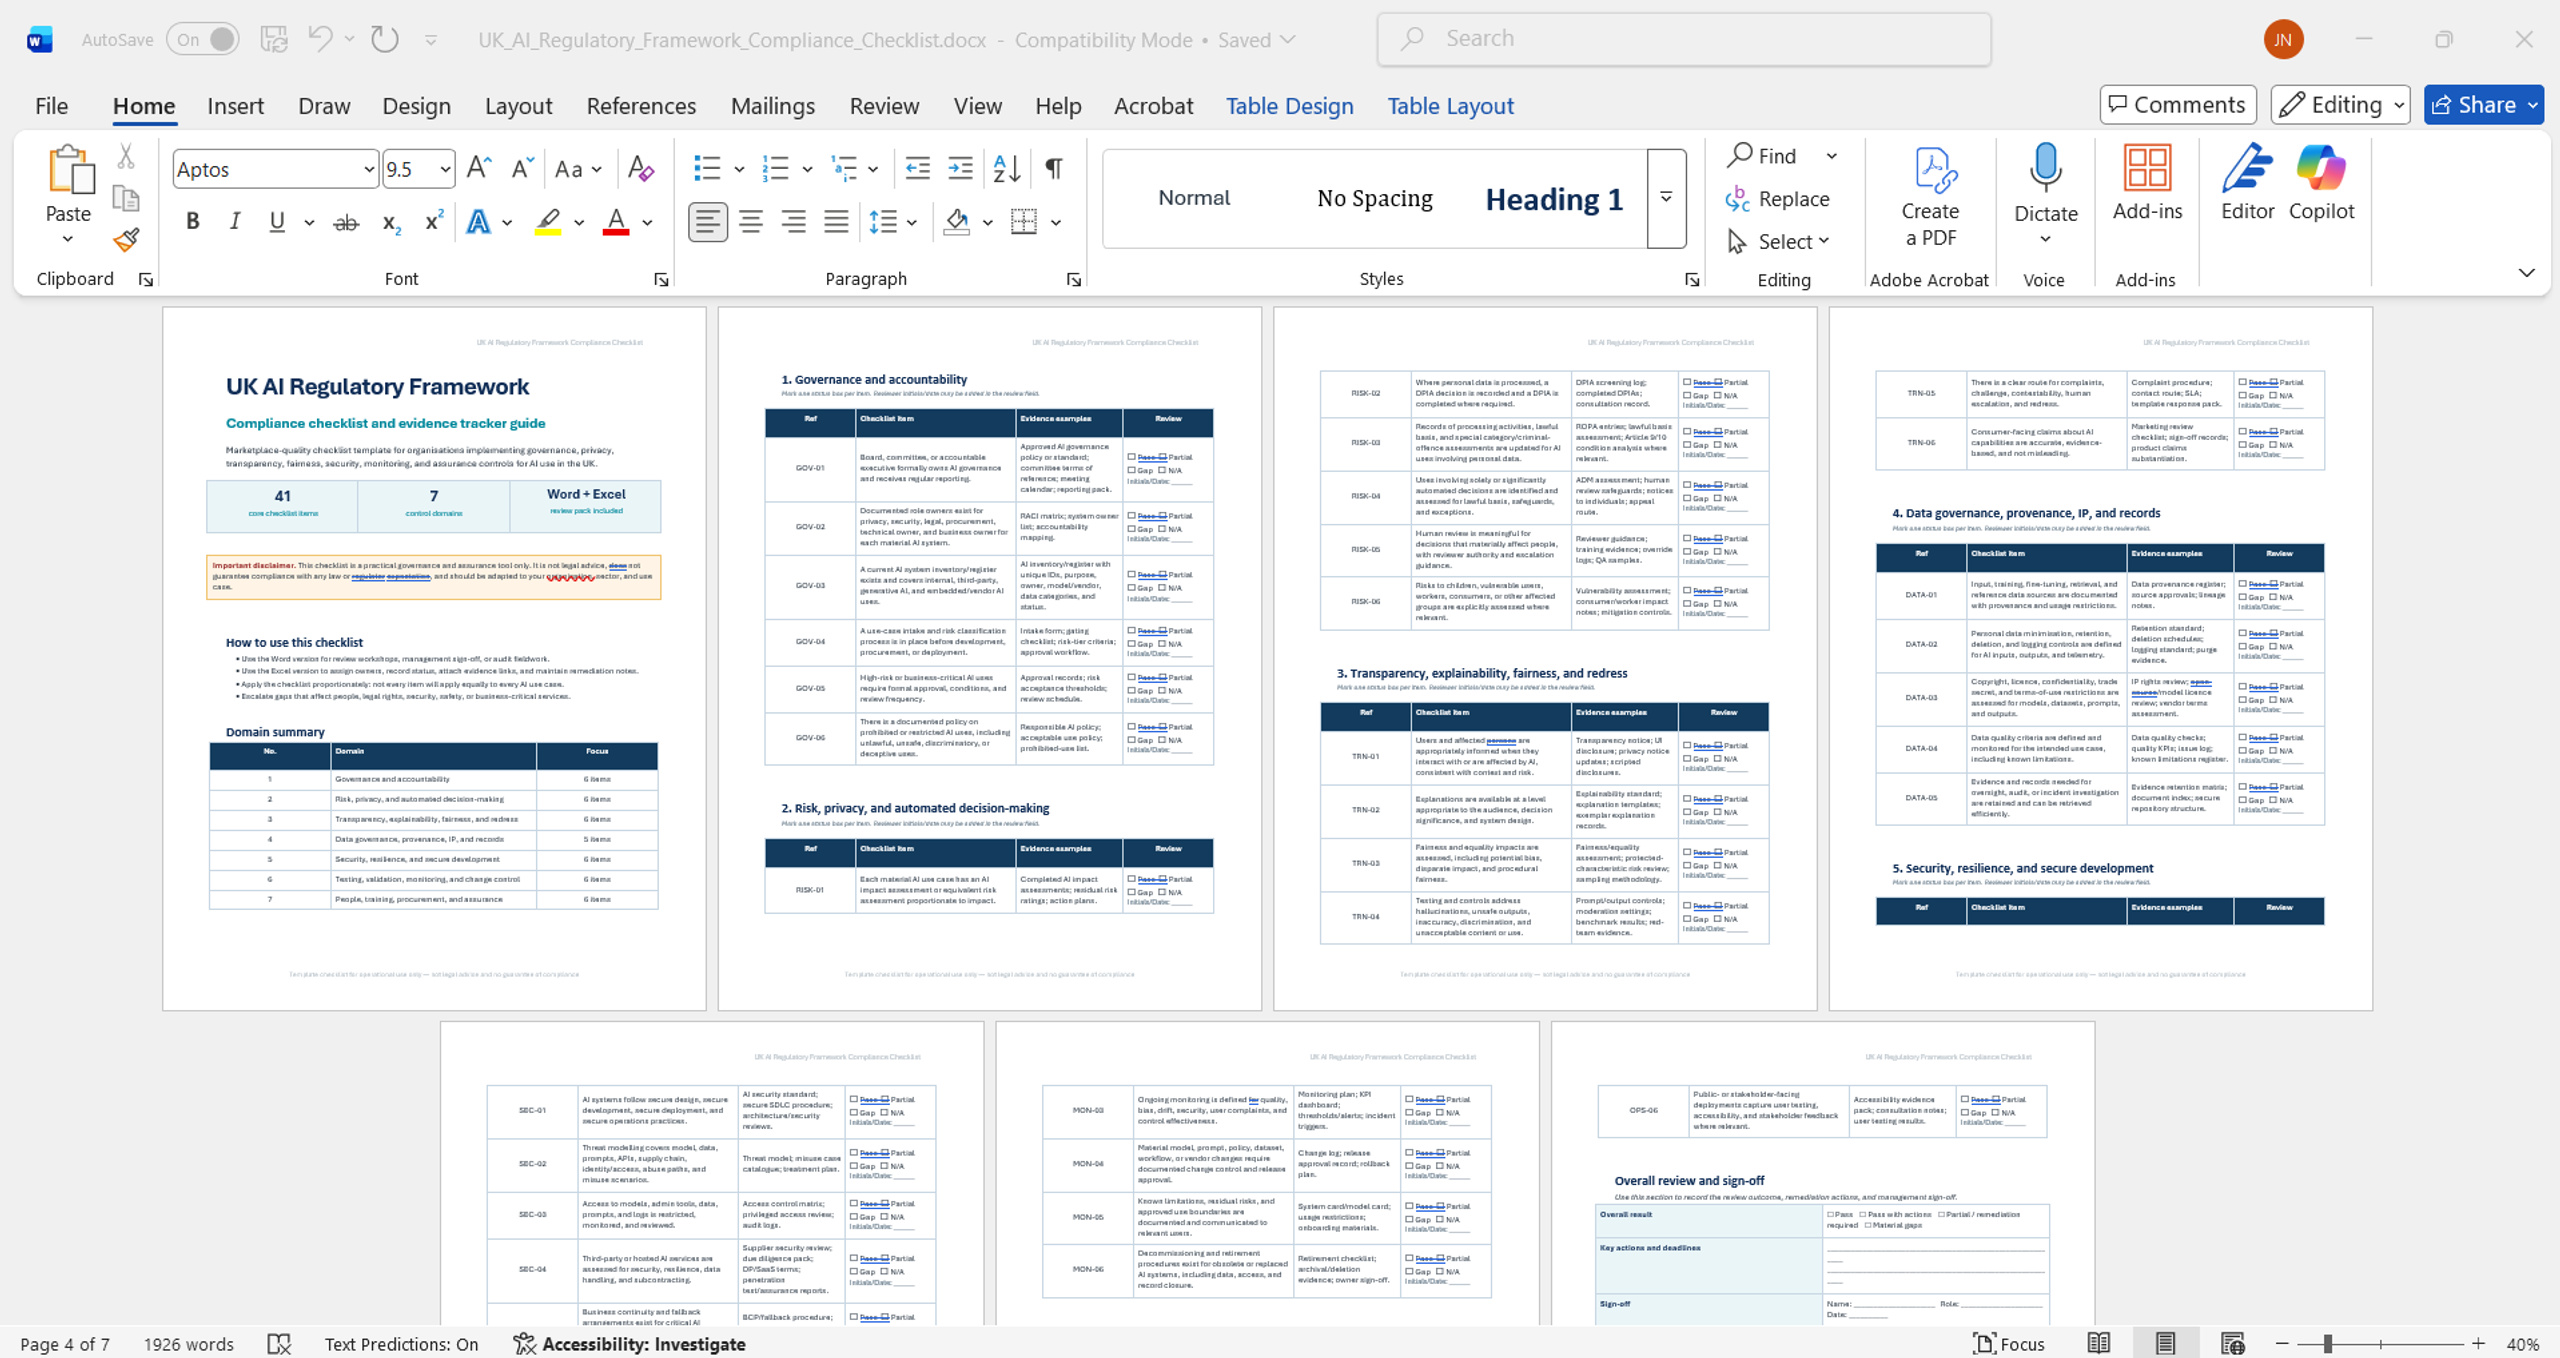2560x1358 pixels.
Task: Sort text with the A-Z icon
Action: coord(1007,168)
